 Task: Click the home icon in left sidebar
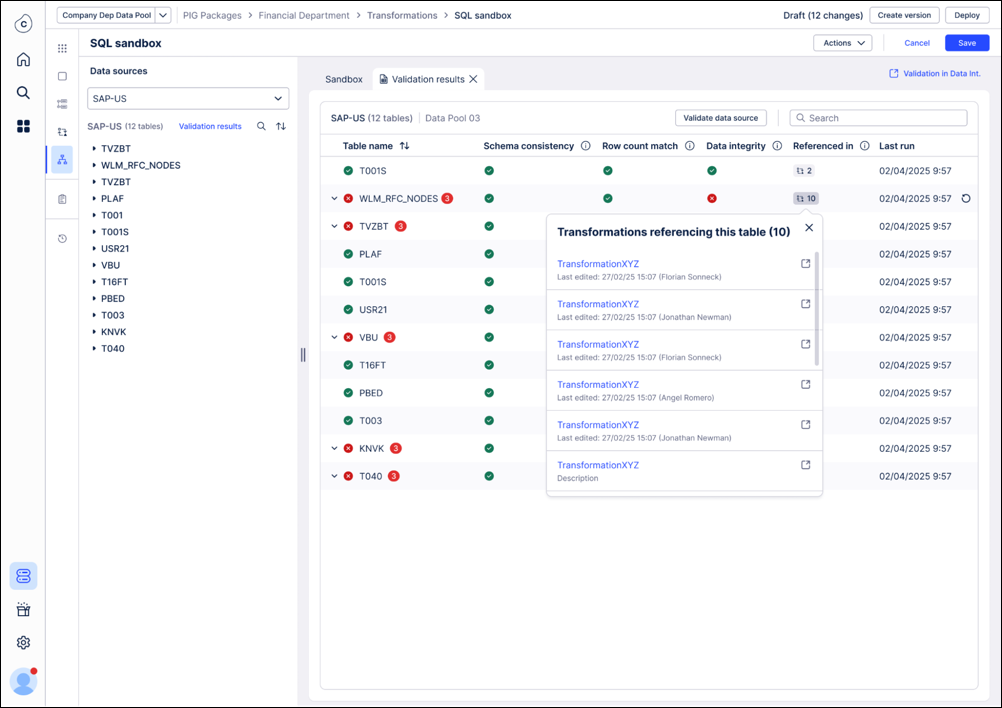click(x=23, y=60)
